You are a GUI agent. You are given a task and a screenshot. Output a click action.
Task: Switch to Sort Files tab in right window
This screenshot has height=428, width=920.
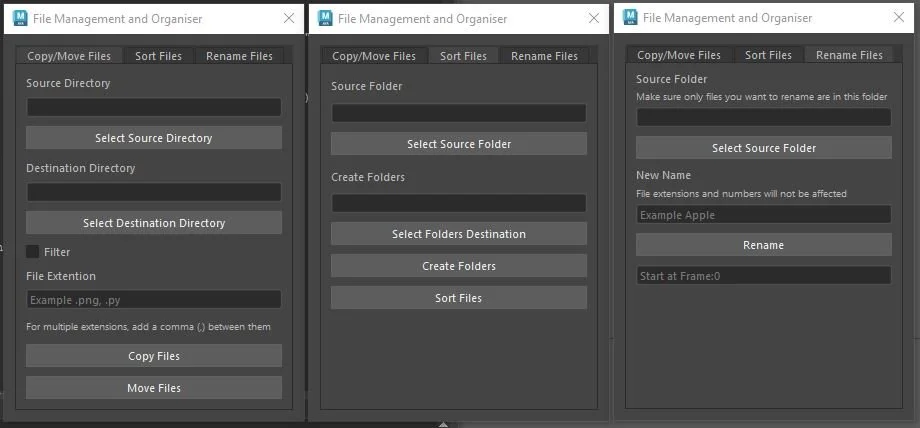[x=769, y=55]
